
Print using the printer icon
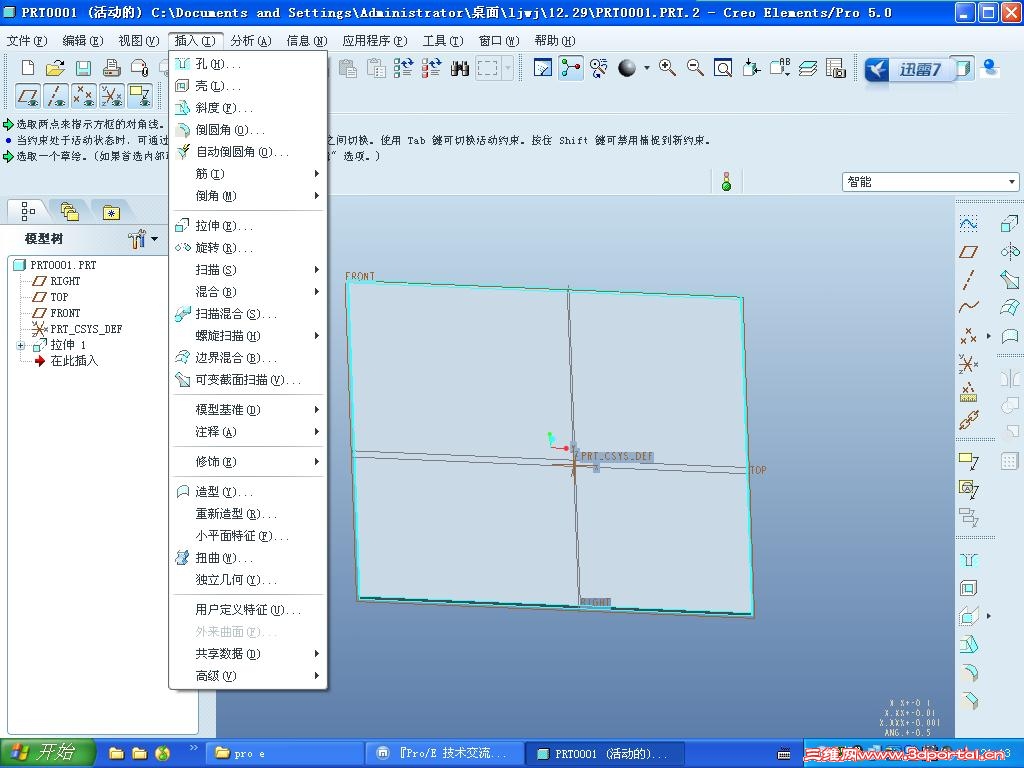click(111, 68)
